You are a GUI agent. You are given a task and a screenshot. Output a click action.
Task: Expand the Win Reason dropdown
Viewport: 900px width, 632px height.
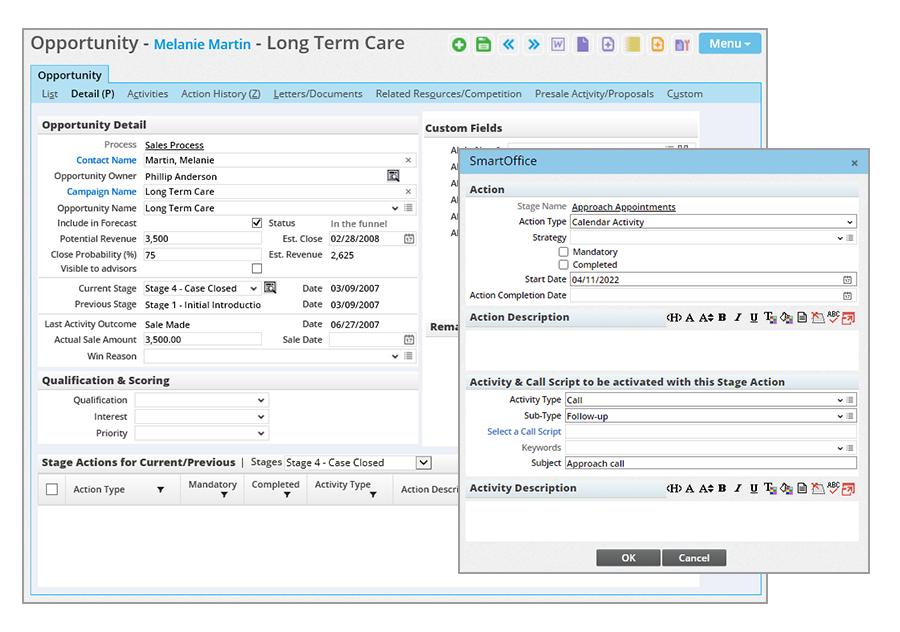click(x=395, y=356)
